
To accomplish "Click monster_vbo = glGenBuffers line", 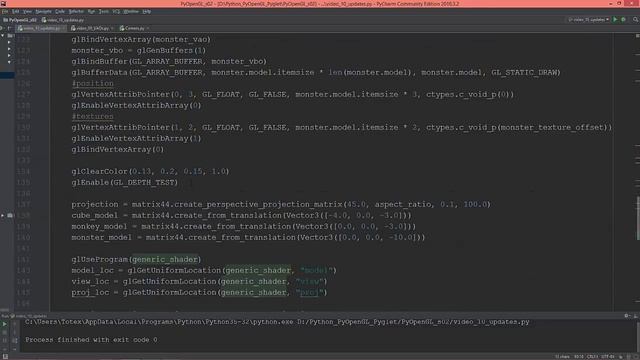I will click(x=139, y=50).
